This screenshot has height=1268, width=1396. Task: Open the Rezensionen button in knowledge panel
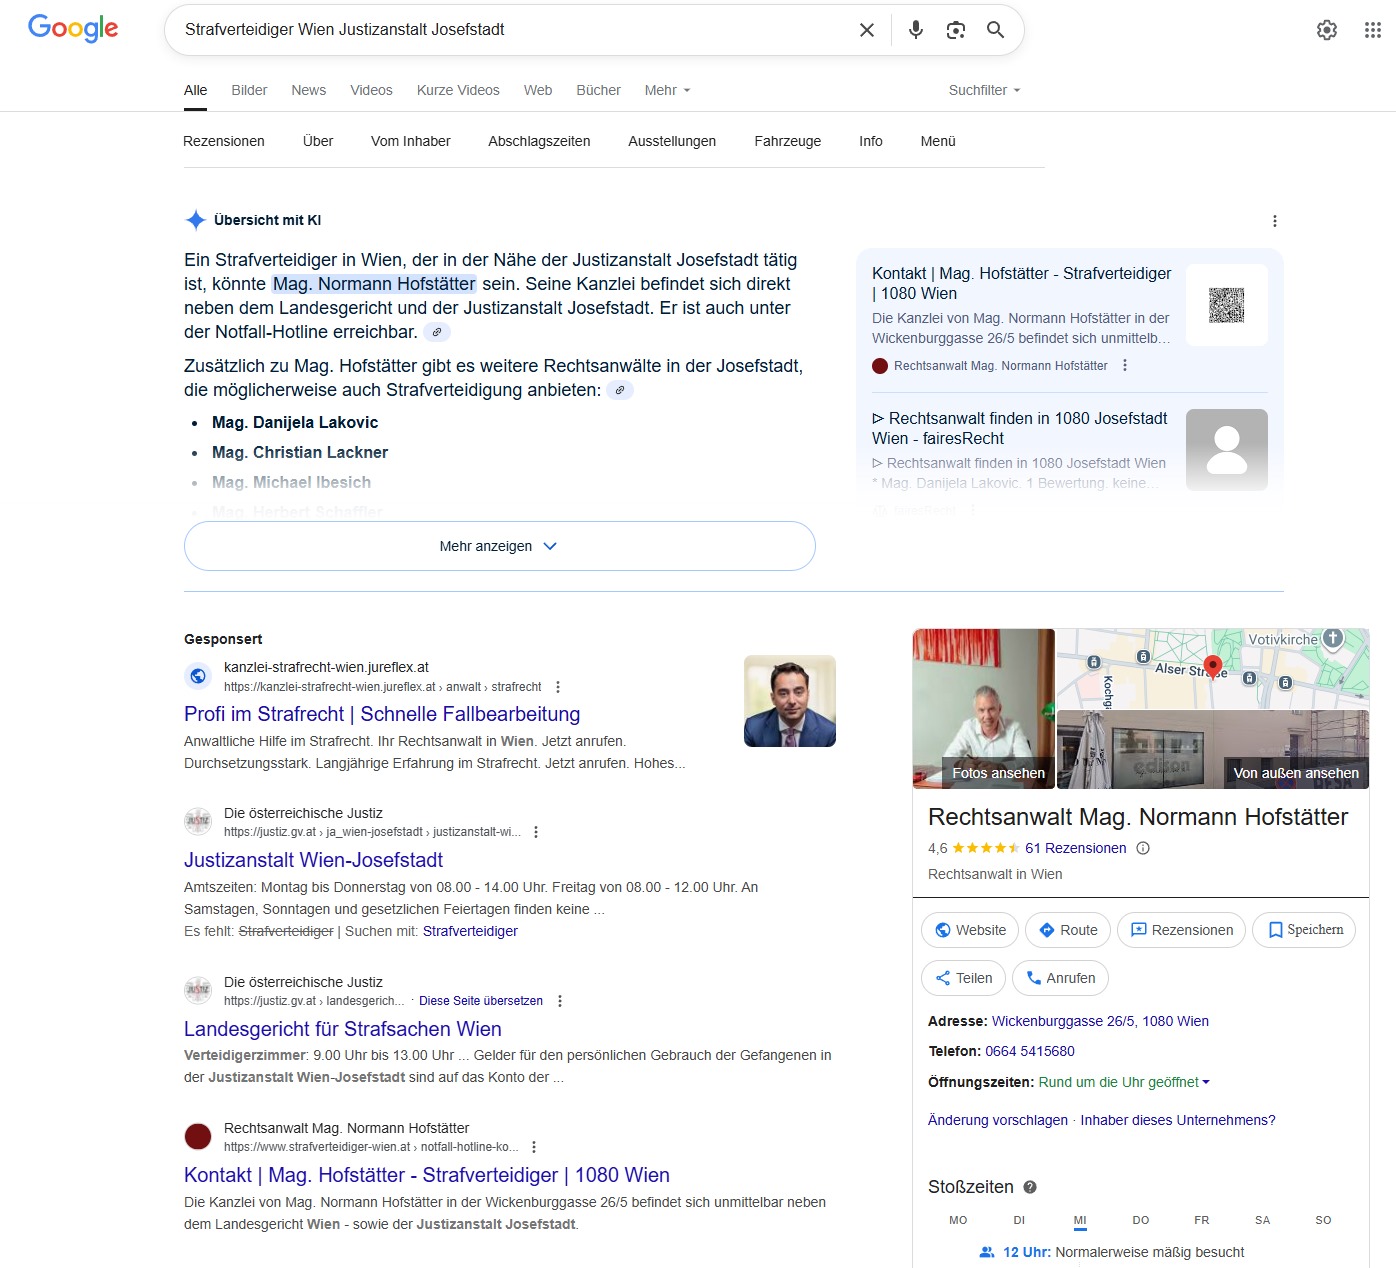point(1181,930)
